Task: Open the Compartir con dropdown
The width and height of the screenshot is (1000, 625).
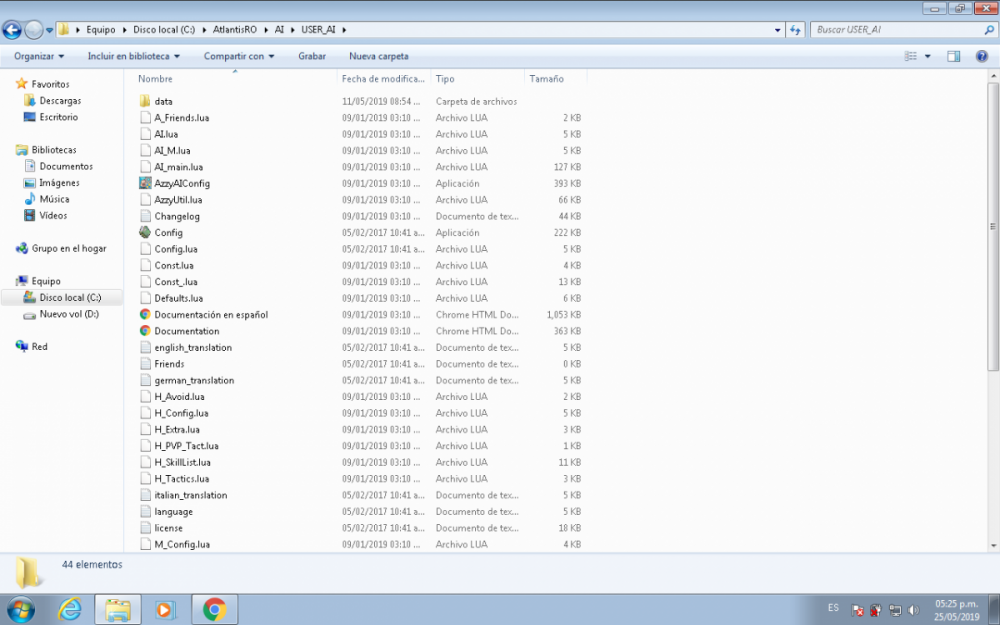Action: tap(240, 56)
